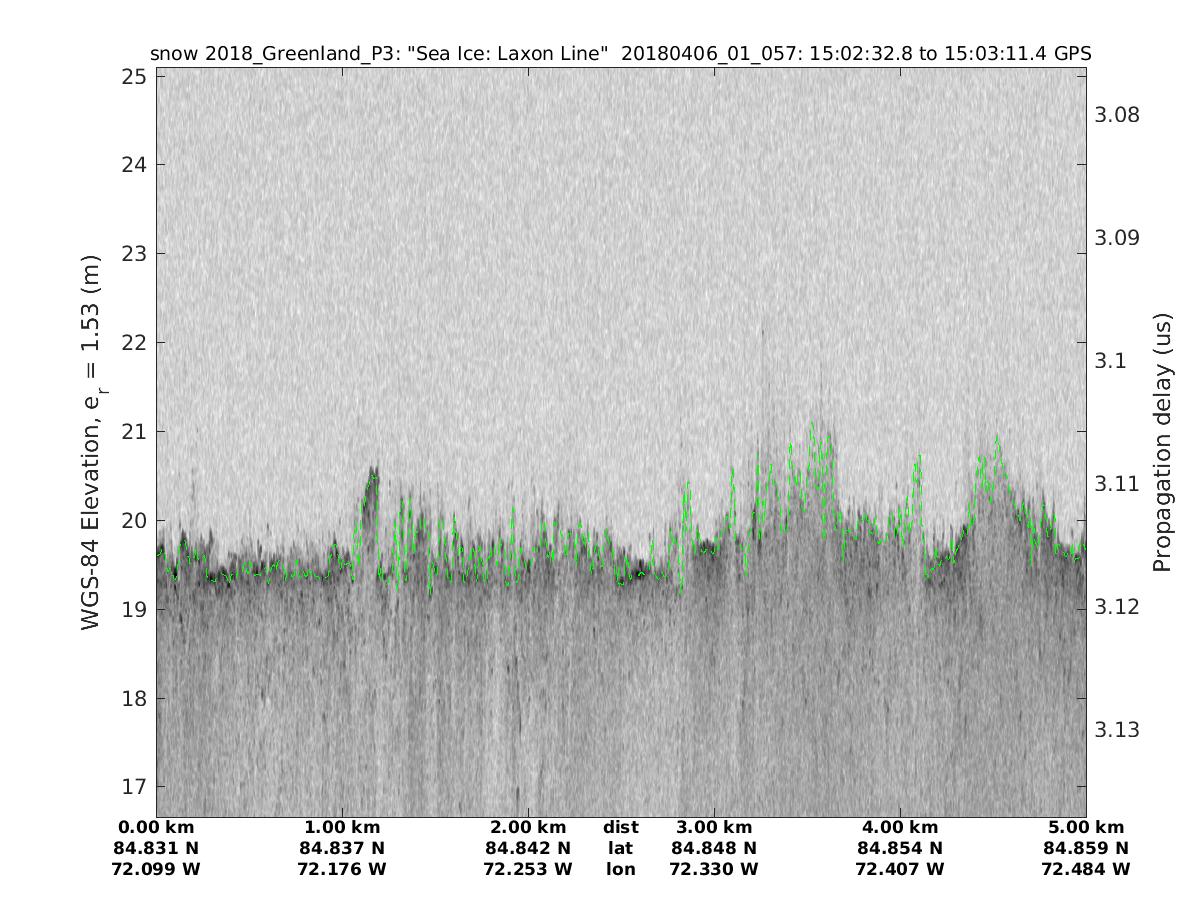Click the 19 elevation tick label
This screenshot has height=900, width=1200.
(x=134, y=609)
